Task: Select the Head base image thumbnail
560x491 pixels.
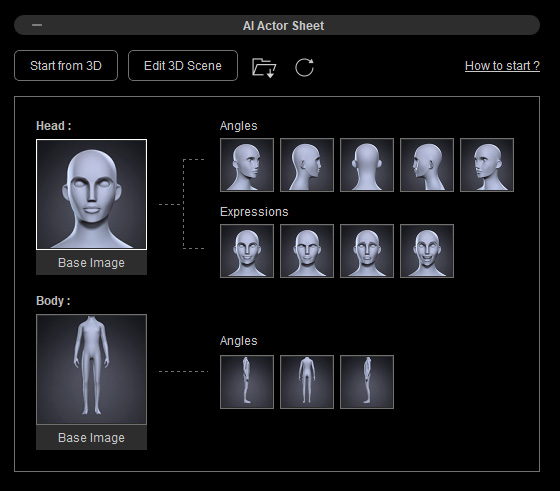Action: pyautogui.click(x=91, y=194)
